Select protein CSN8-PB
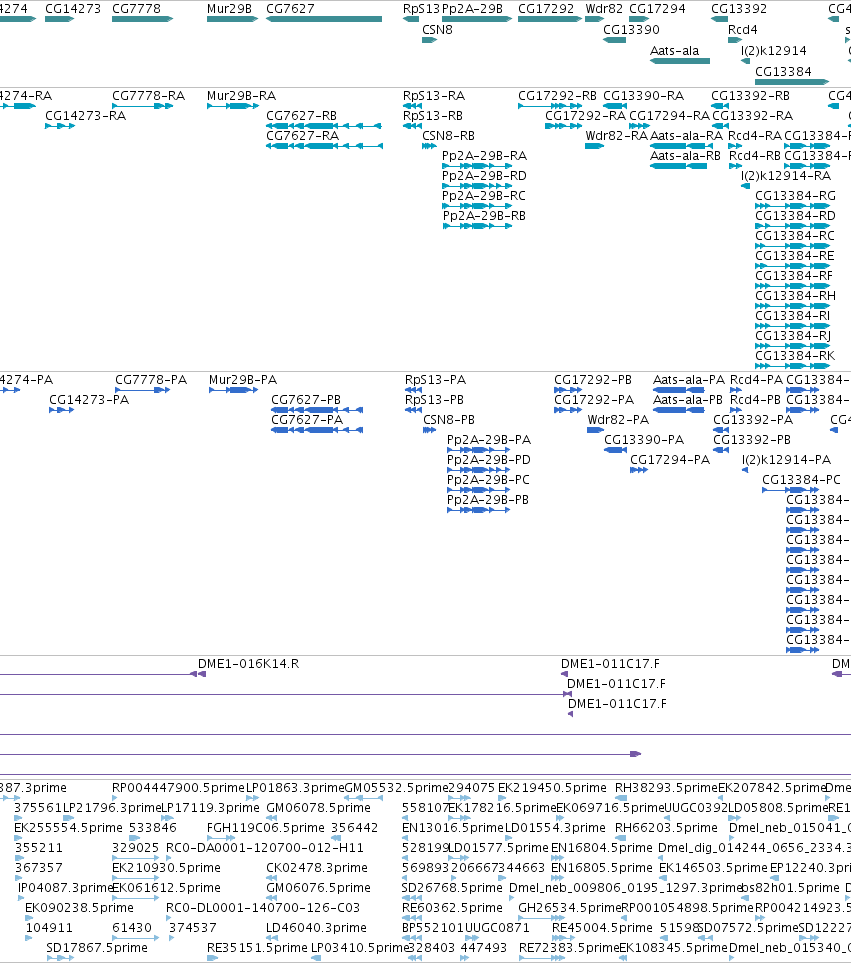The image size is (851, 963). pyautogui.click(x=449, y=419)
